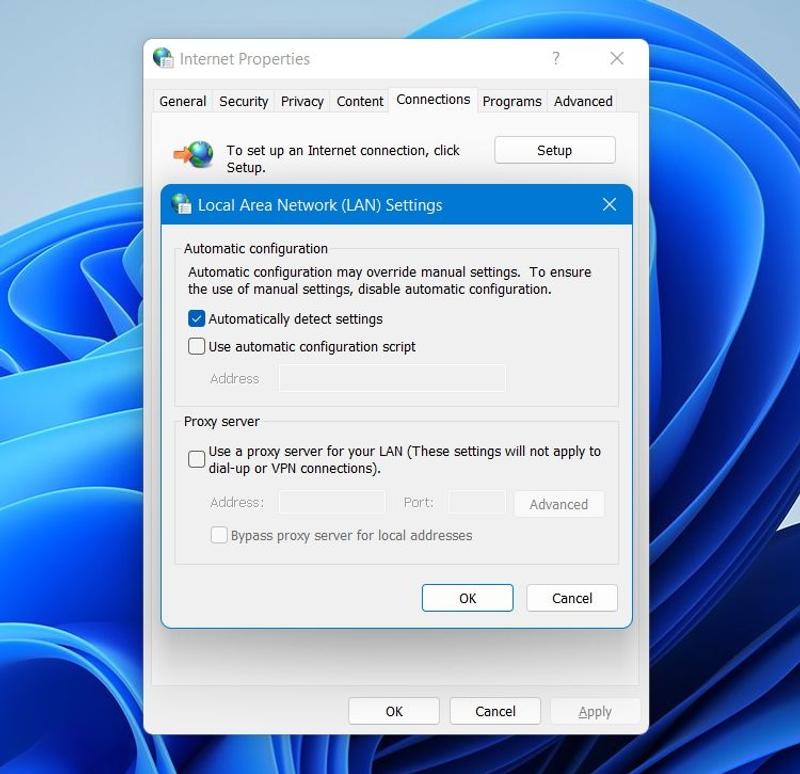Viewport: 800px width, 774px height.
Task: Go to the Content tab
Action: pos(360,101)
